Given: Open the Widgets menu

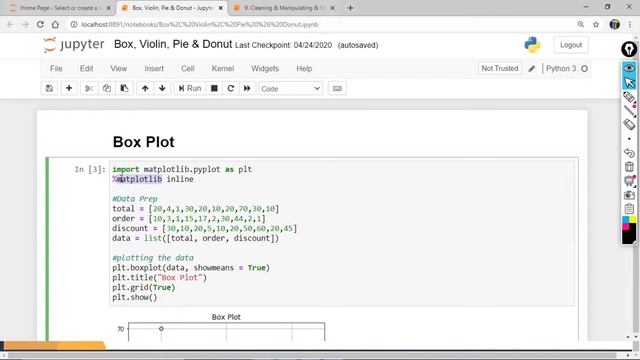Looking at the screenshot, I should pos(265,69).
